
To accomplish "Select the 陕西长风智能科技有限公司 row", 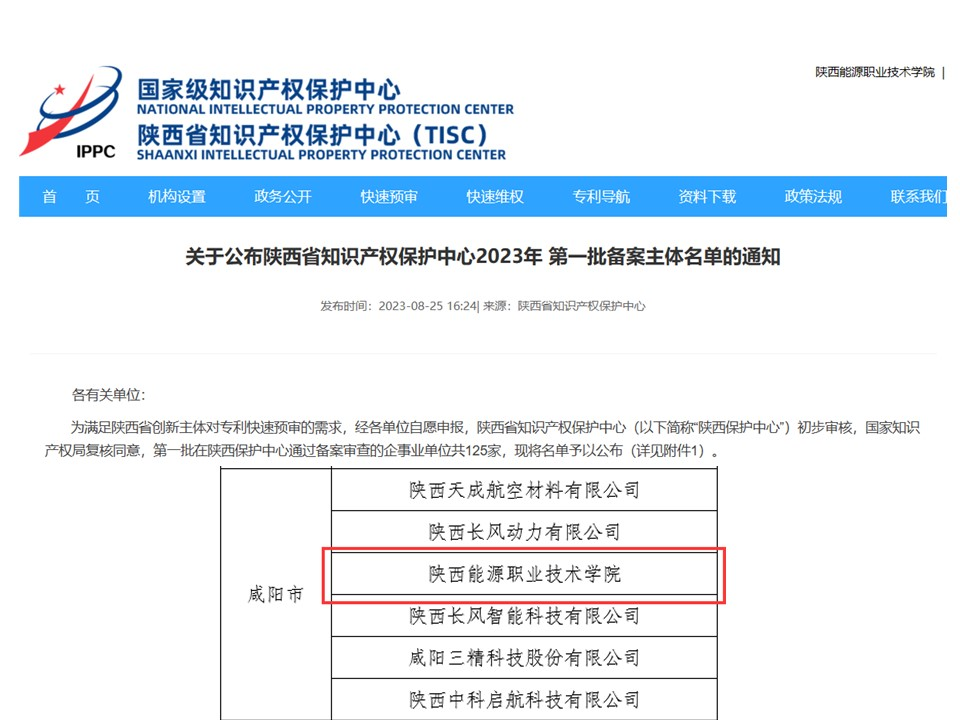I will (524, 616).
